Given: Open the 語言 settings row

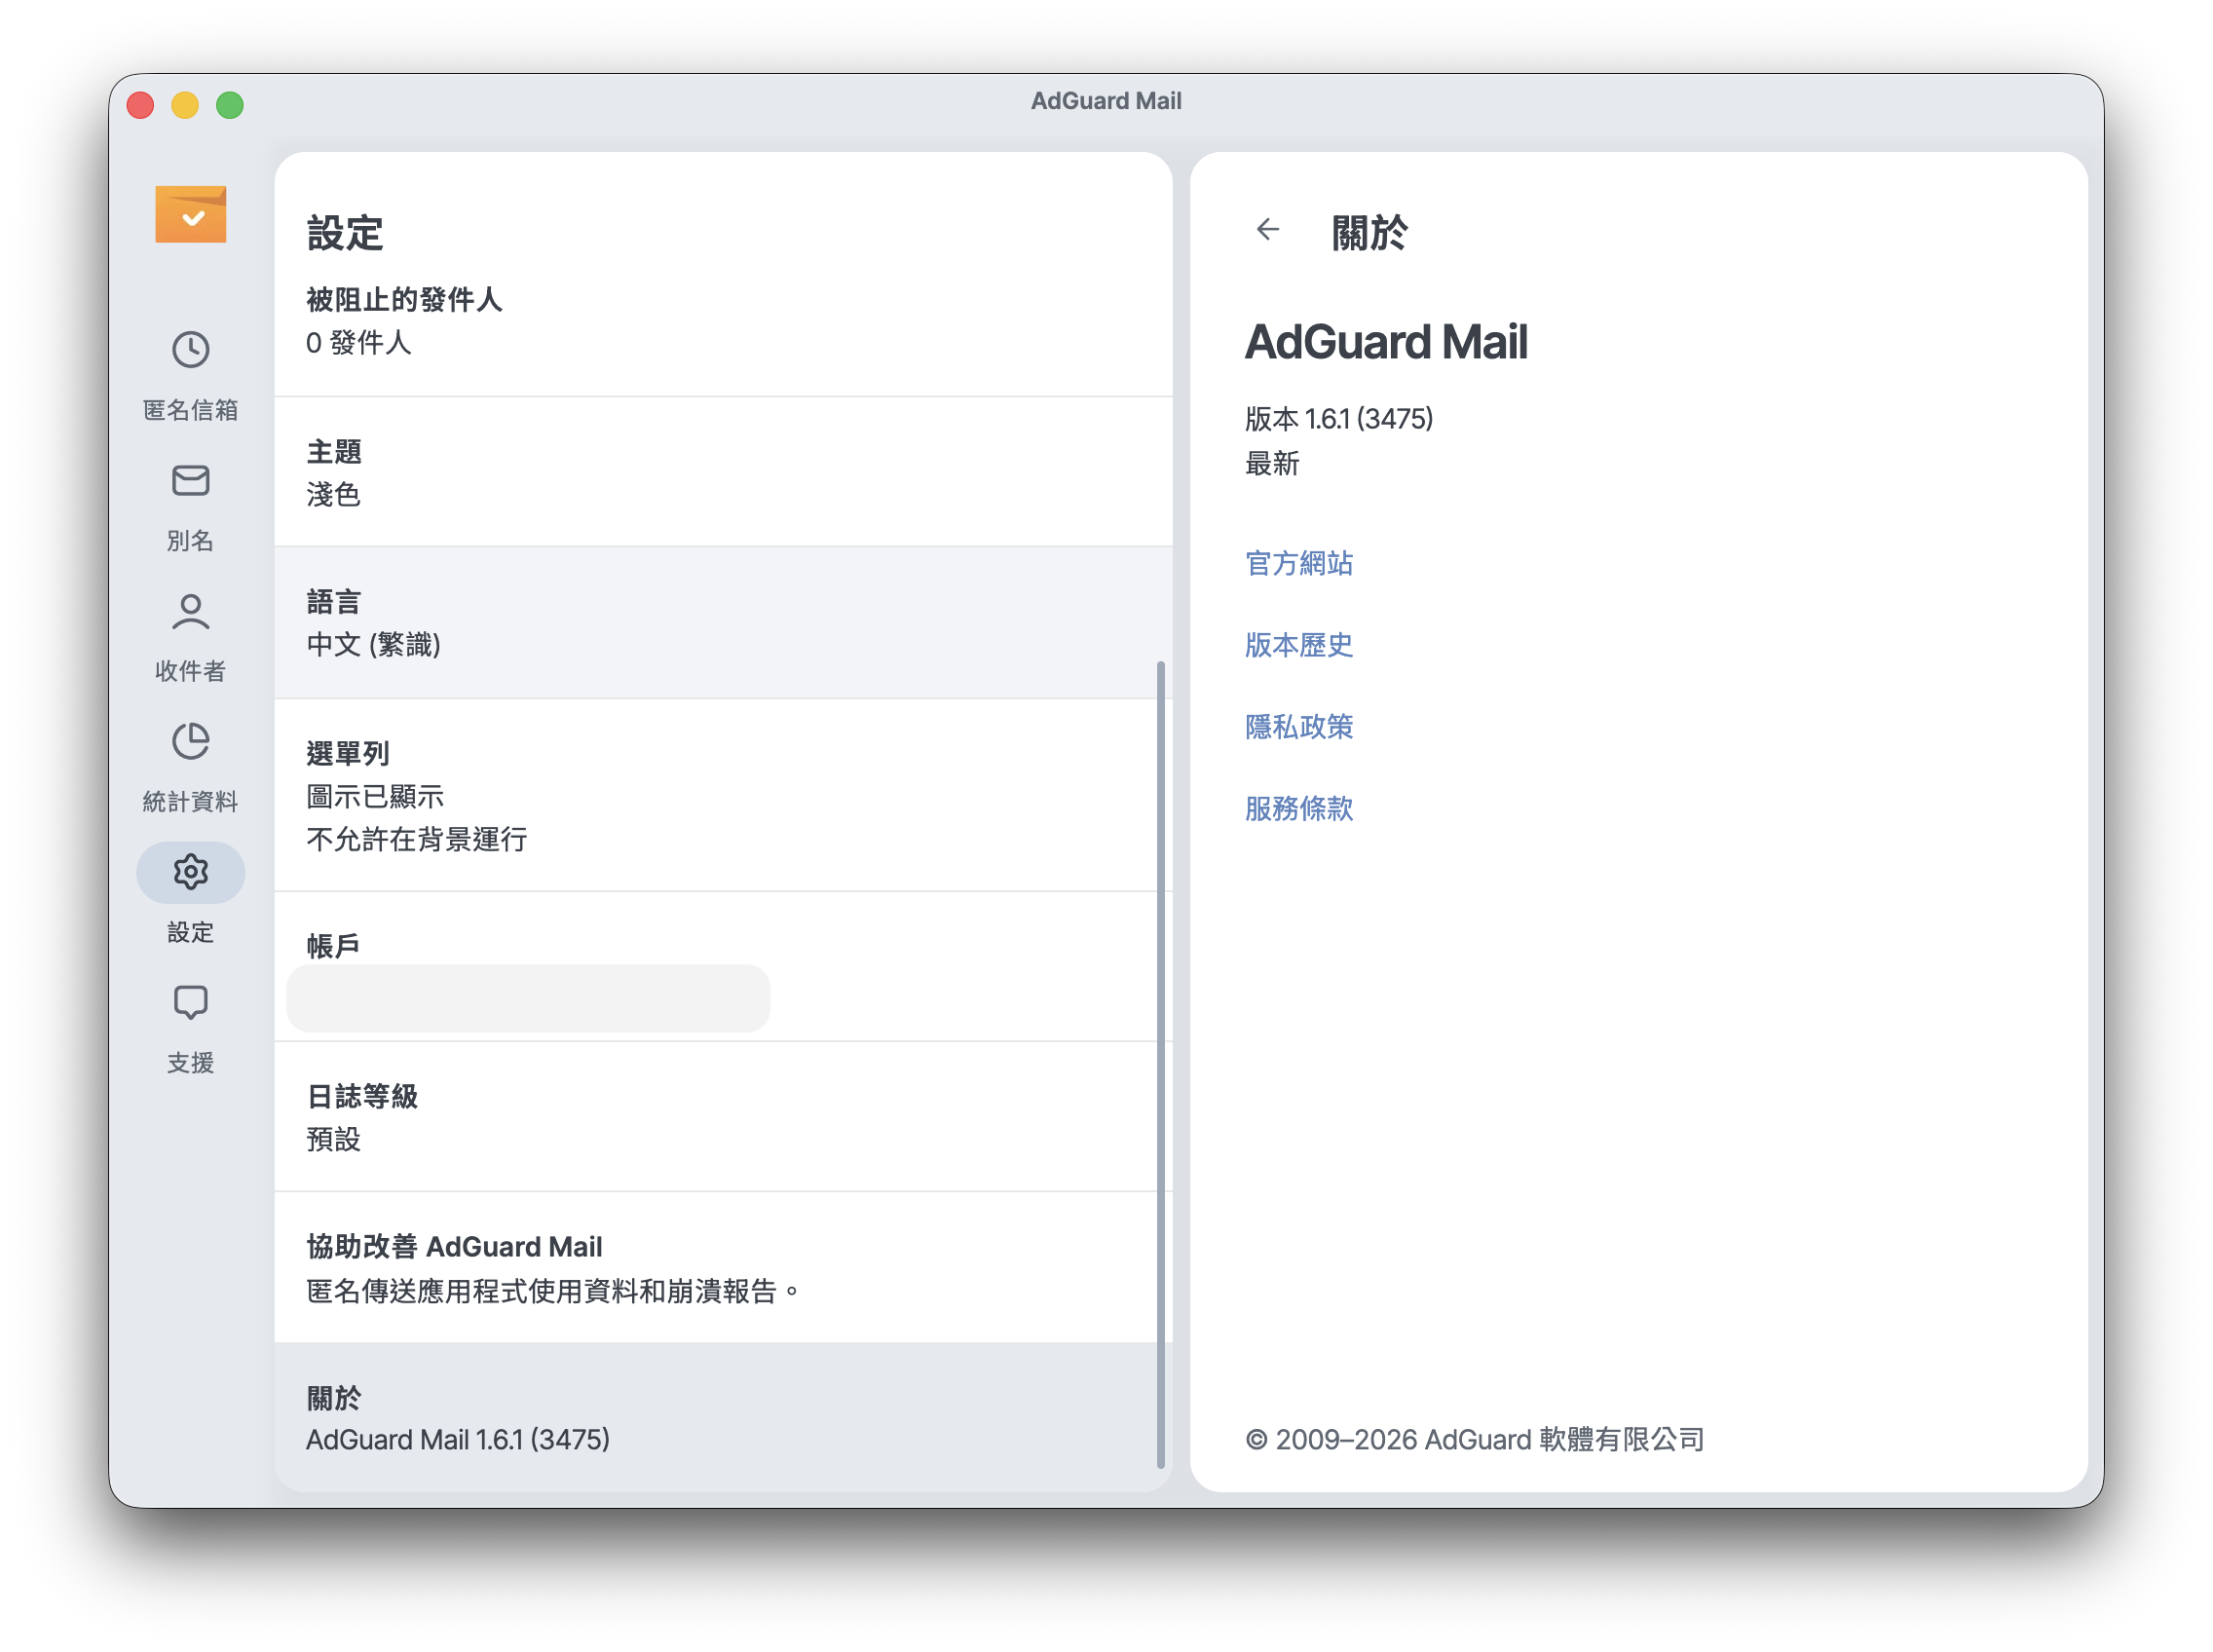Looking at the screenshot, I should [723, 623].
